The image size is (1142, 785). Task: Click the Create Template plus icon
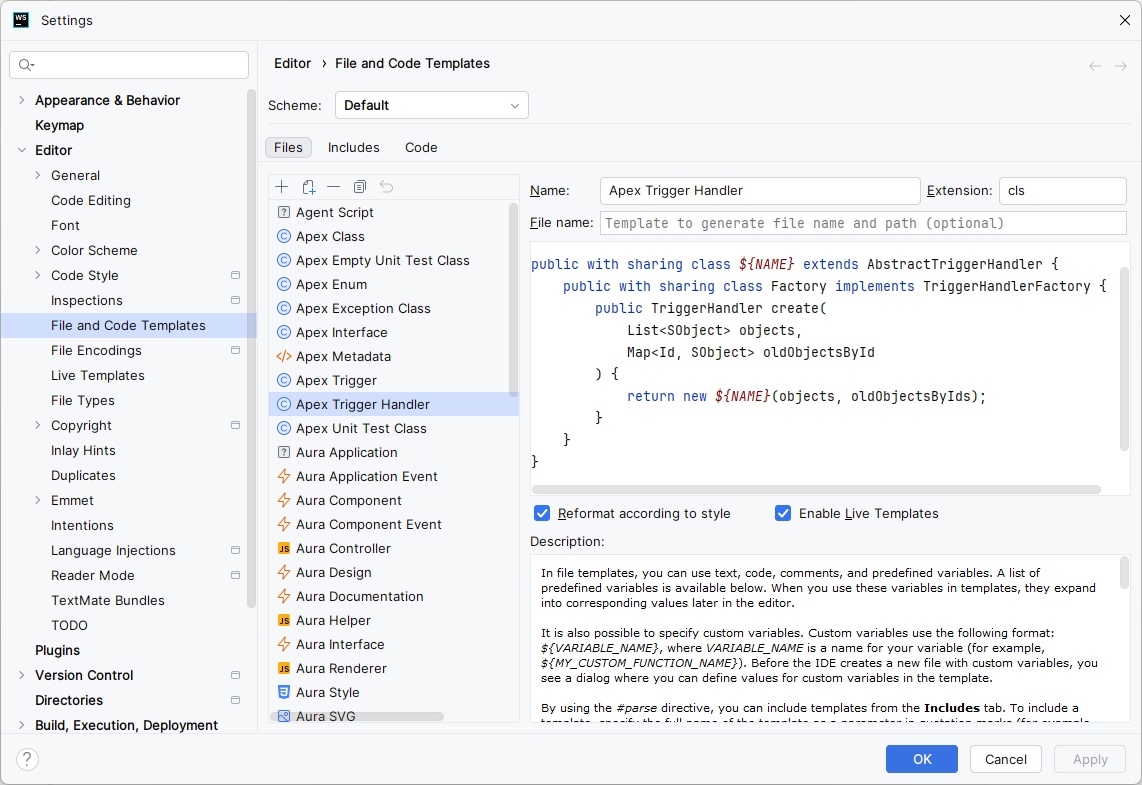click(282, 187)
